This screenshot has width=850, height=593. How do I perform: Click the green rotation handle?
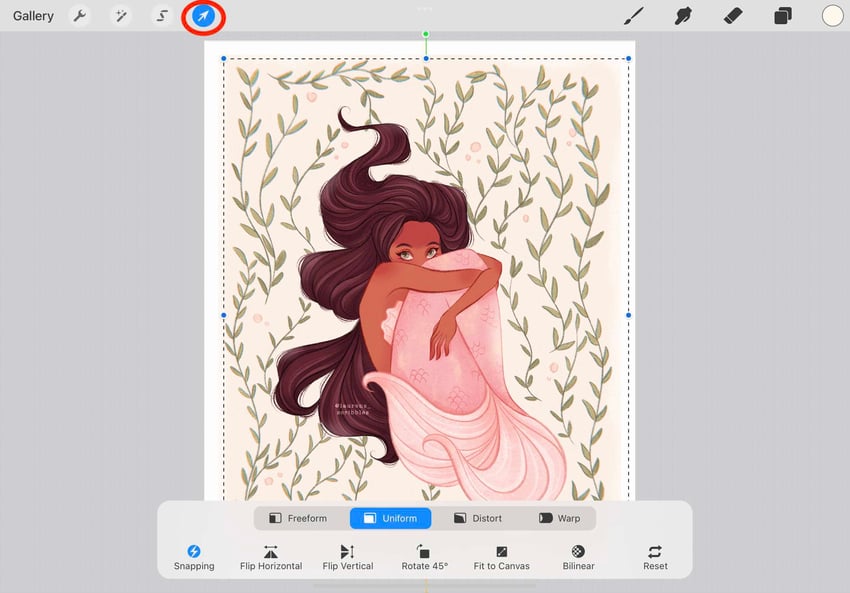point(426,34)
